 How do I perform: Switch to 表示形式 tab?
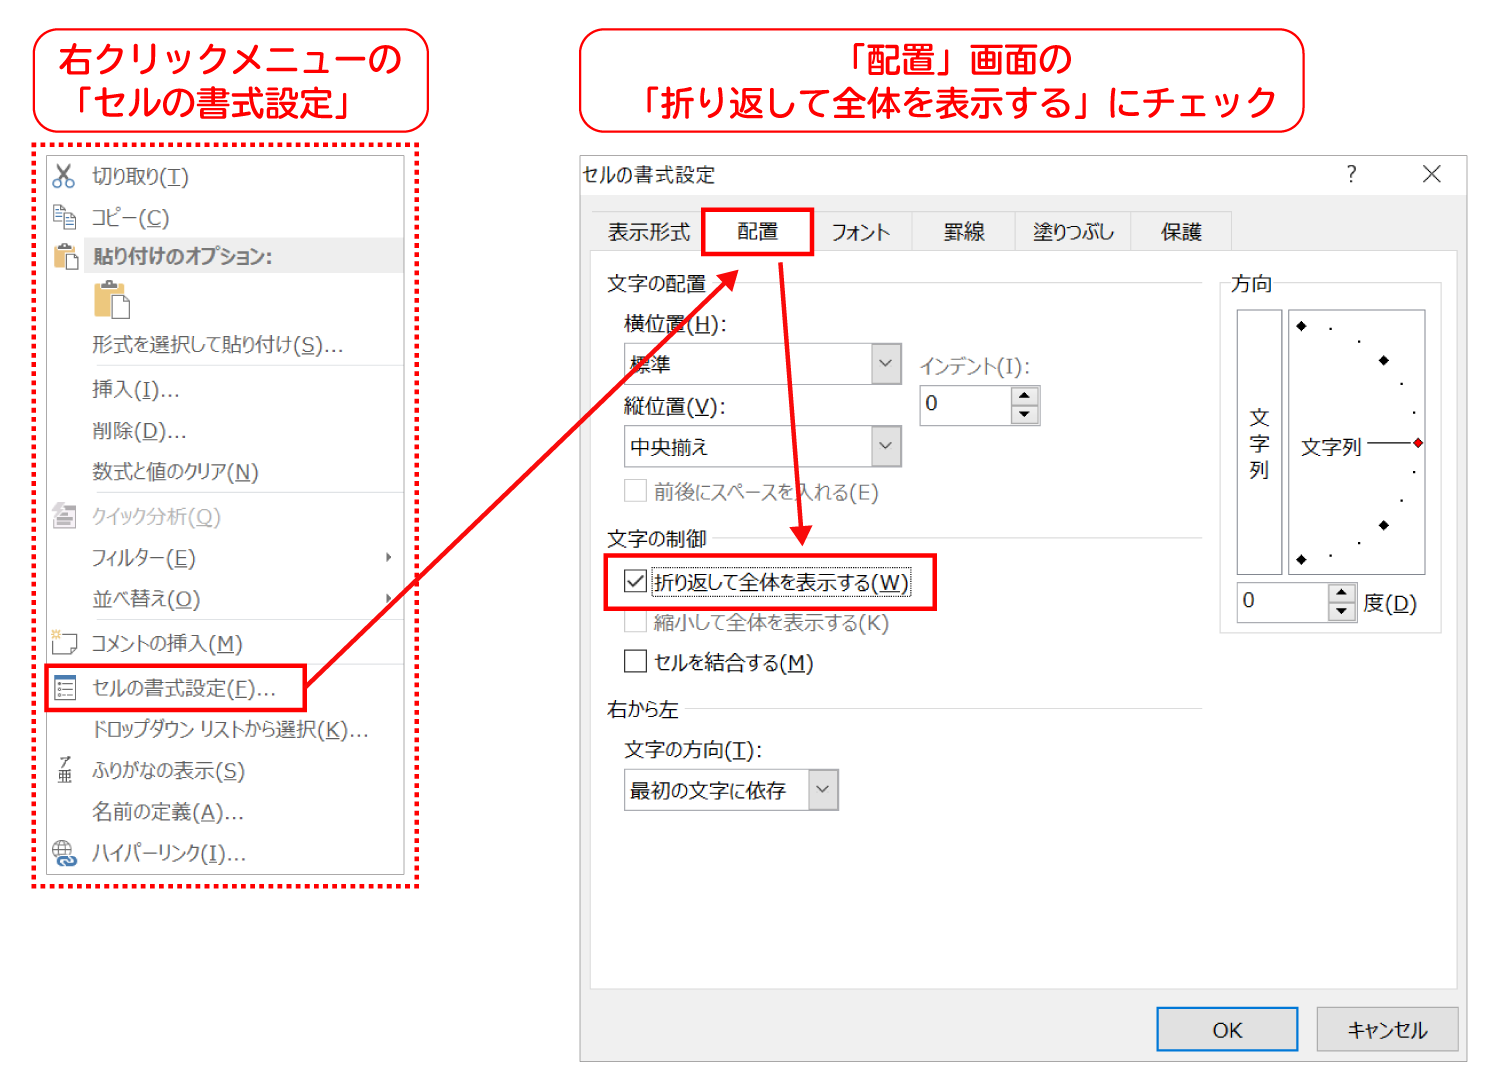[649, 232]
